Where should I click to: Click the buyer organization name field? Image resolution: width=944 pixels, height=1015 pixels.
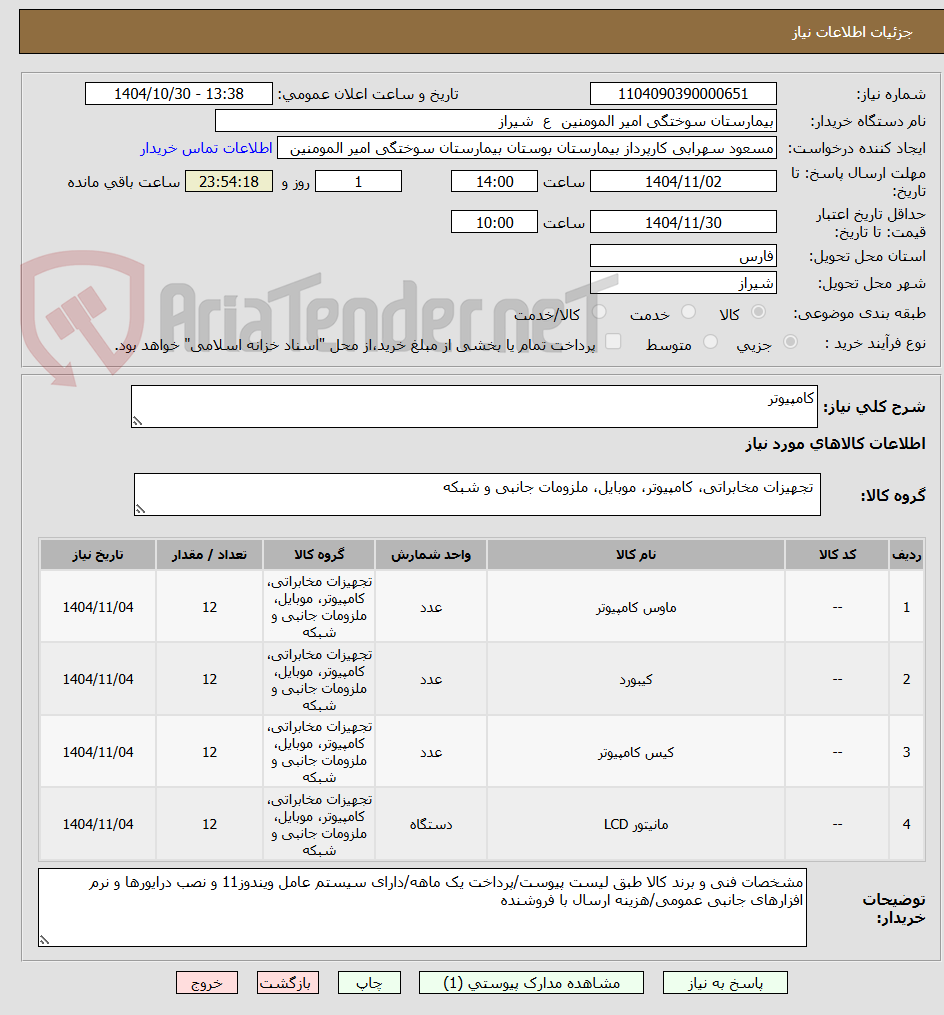click(x=495, y=121)
